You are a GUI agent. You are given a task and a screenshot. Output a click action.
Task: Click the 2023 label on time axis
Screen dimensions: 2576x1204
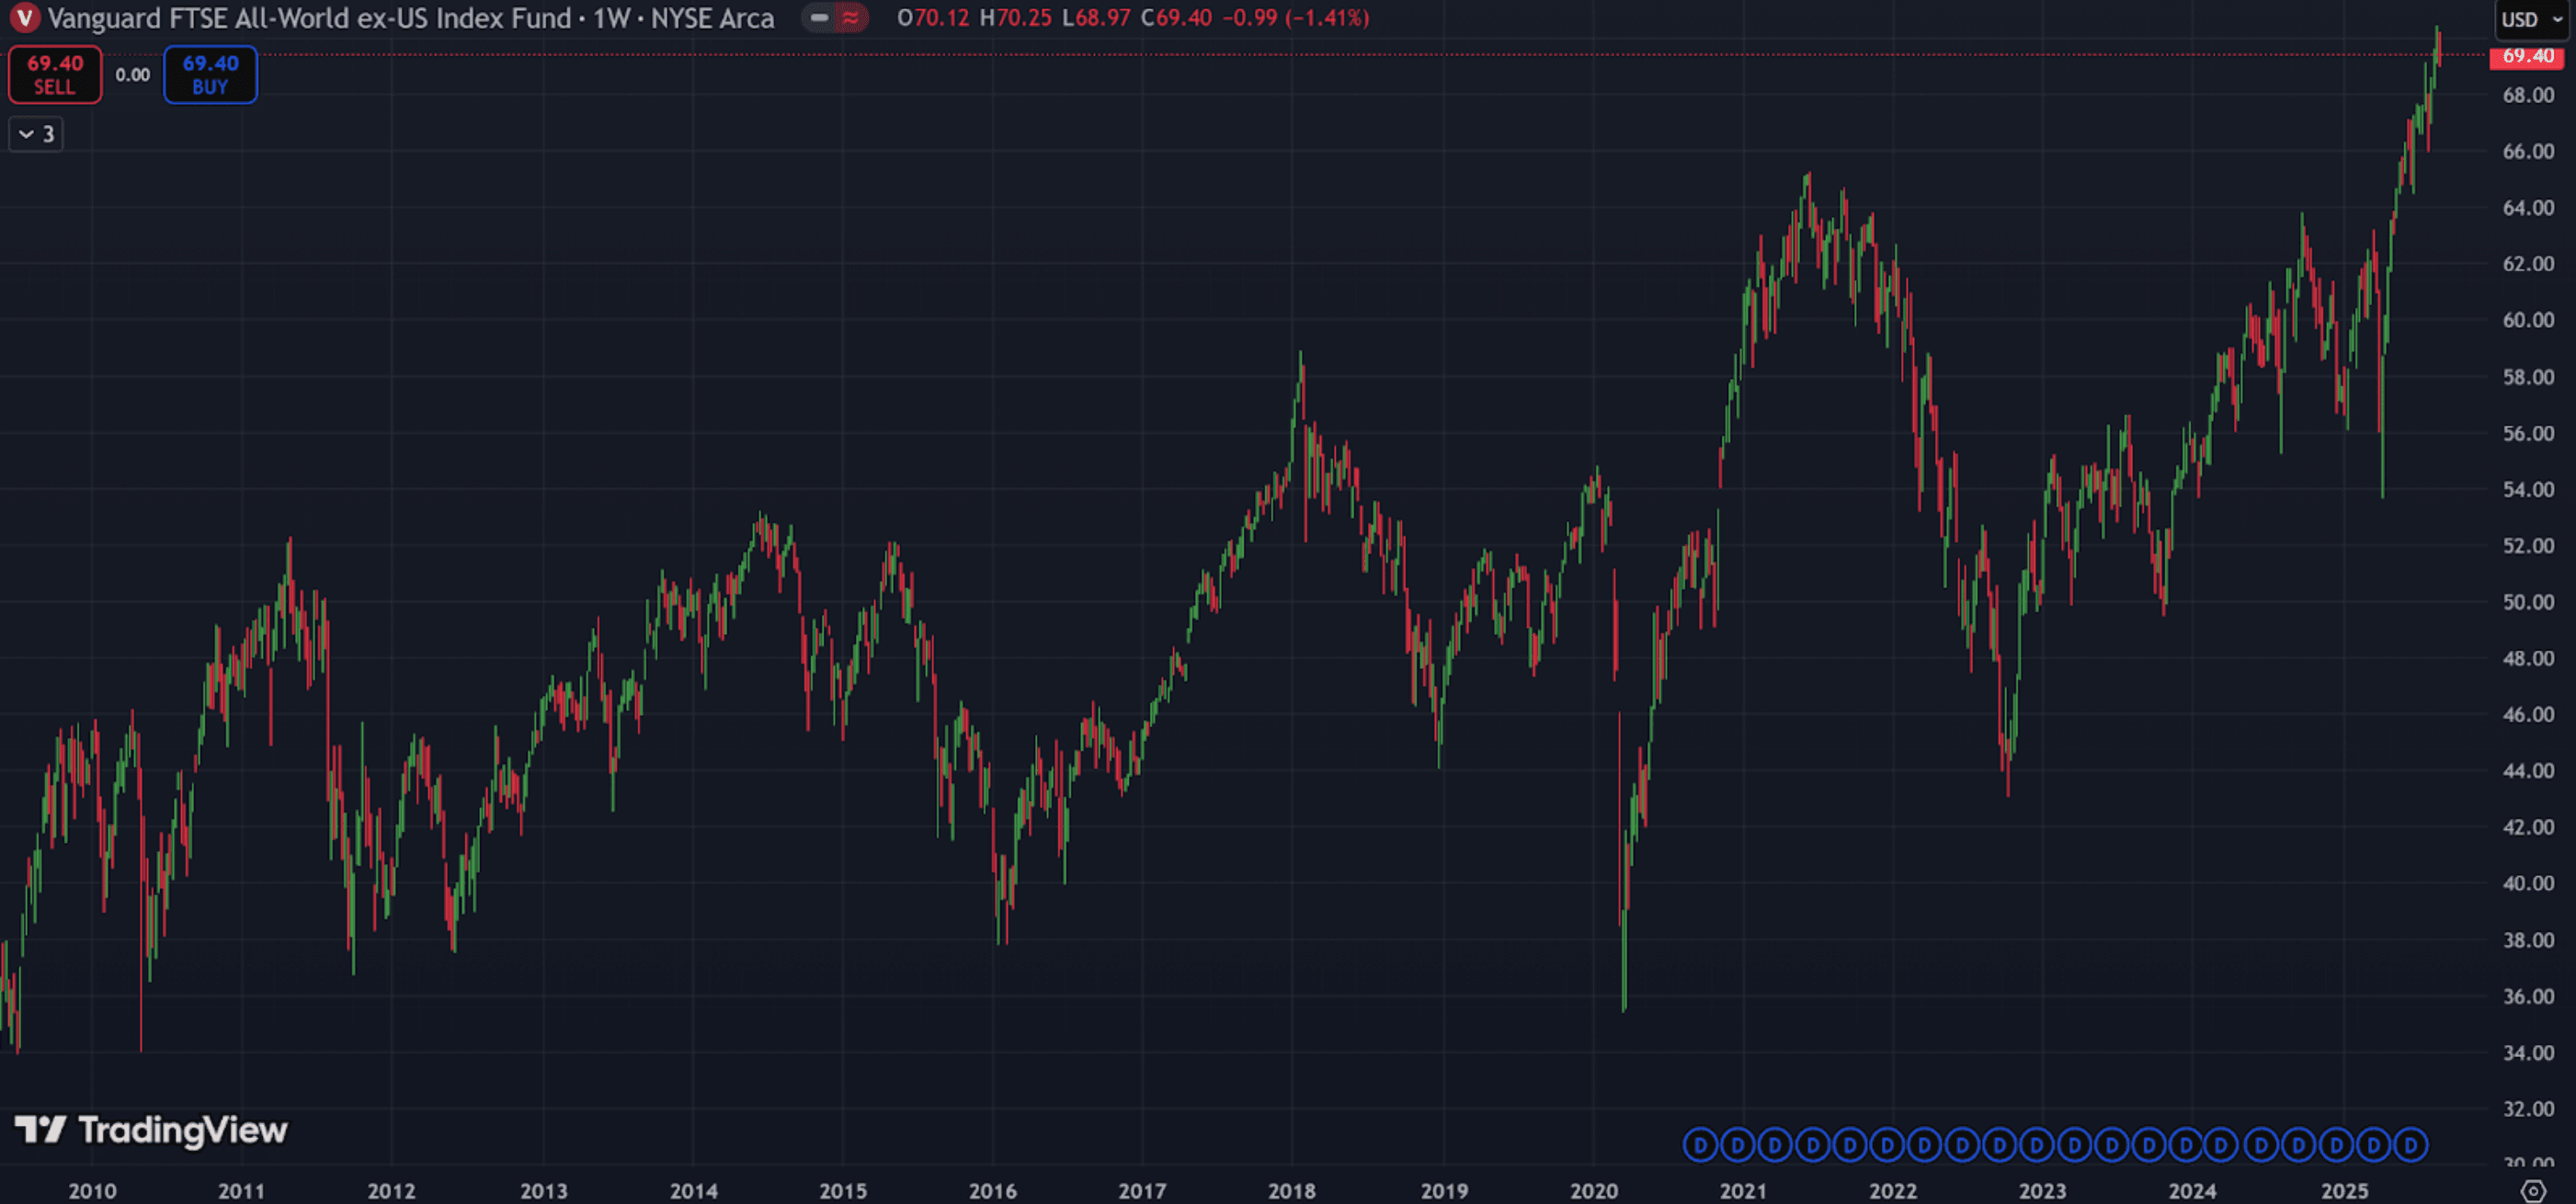(x=2042, y=1190)
